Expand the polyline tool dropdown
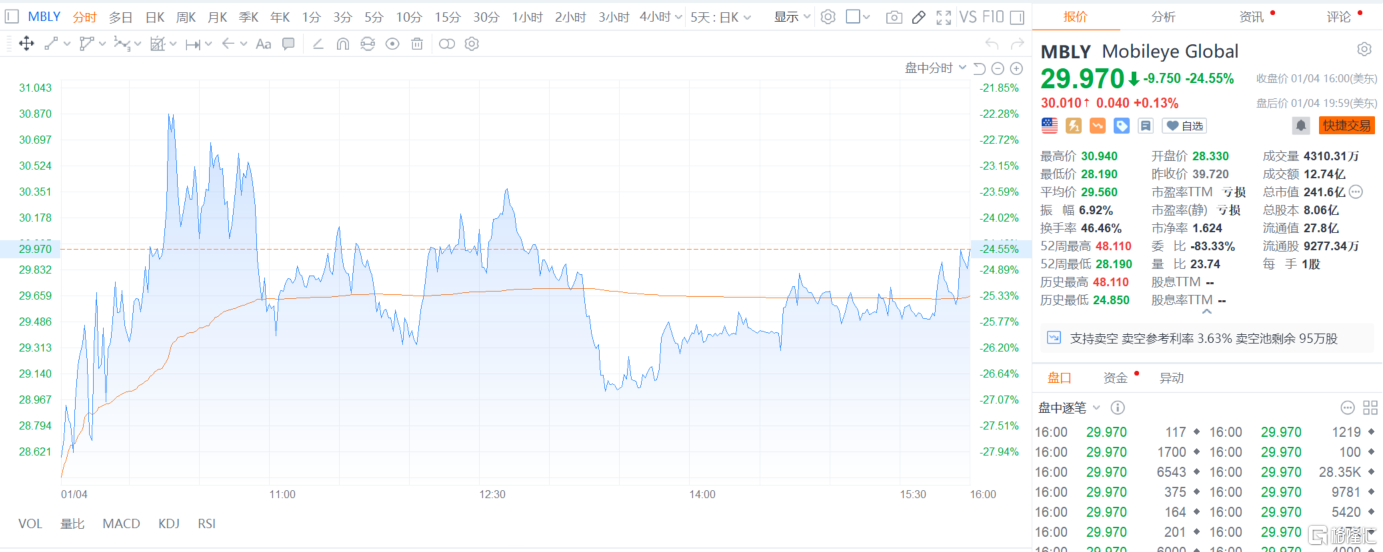Image resolution: width=1383 pixels, height=552 pixels. point(102,44)
